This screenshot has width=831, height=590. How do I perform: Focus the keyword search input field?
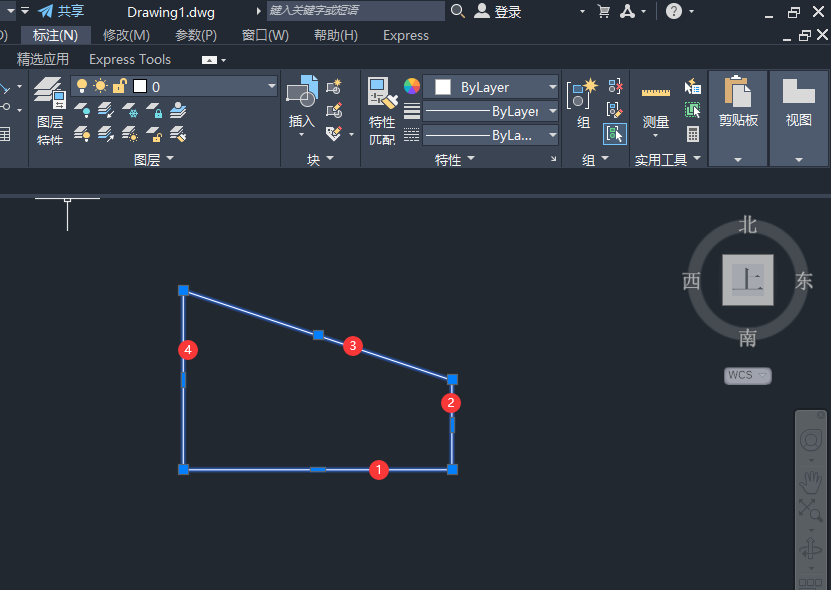click(x=356, y=11)
